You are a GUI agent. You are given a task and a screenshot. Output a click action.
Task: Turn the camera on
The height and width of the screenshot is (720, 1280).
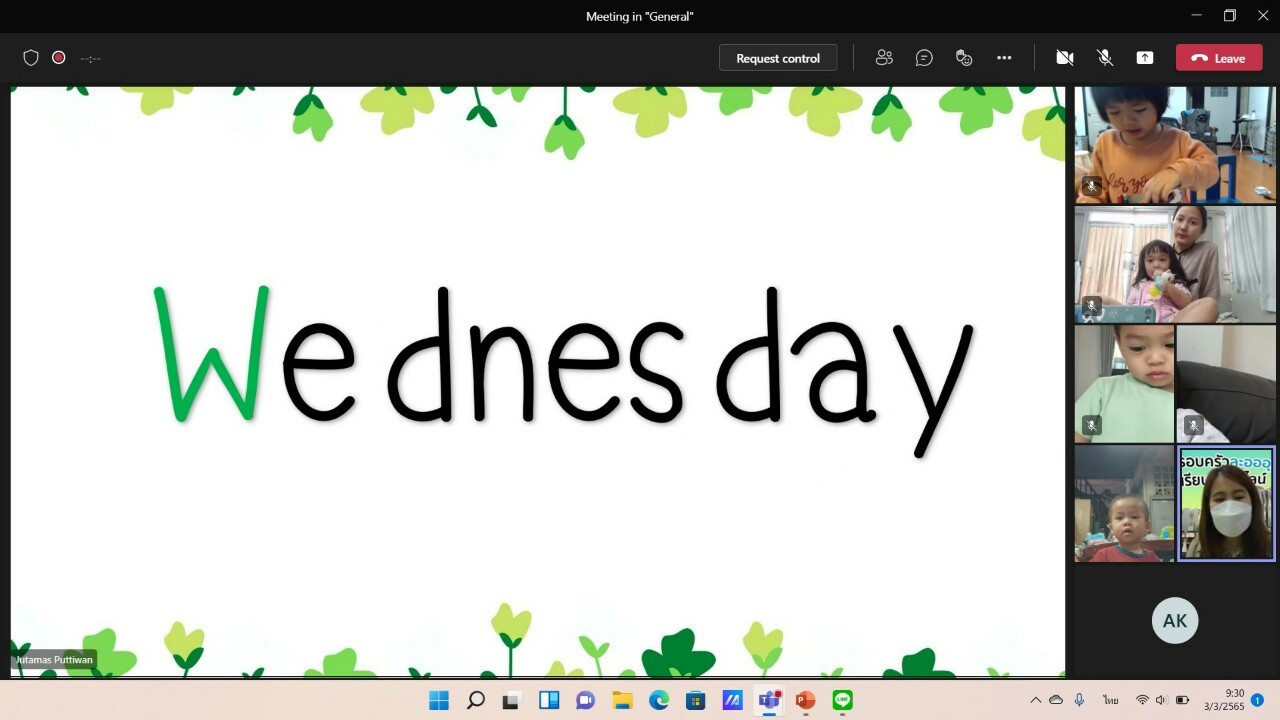(1065, 58)
